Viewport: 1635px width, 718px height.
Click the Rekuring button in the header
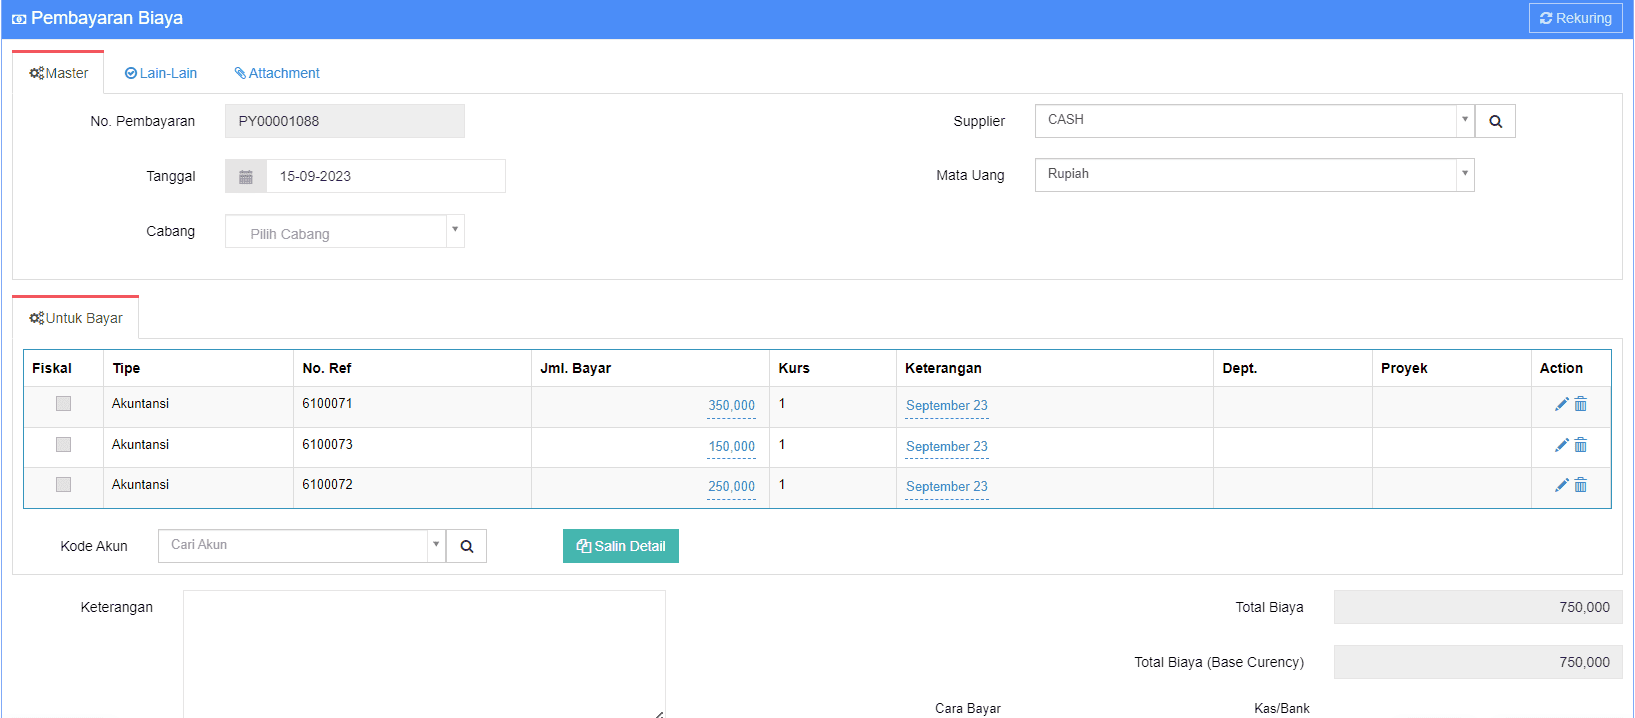[1575, 18]
